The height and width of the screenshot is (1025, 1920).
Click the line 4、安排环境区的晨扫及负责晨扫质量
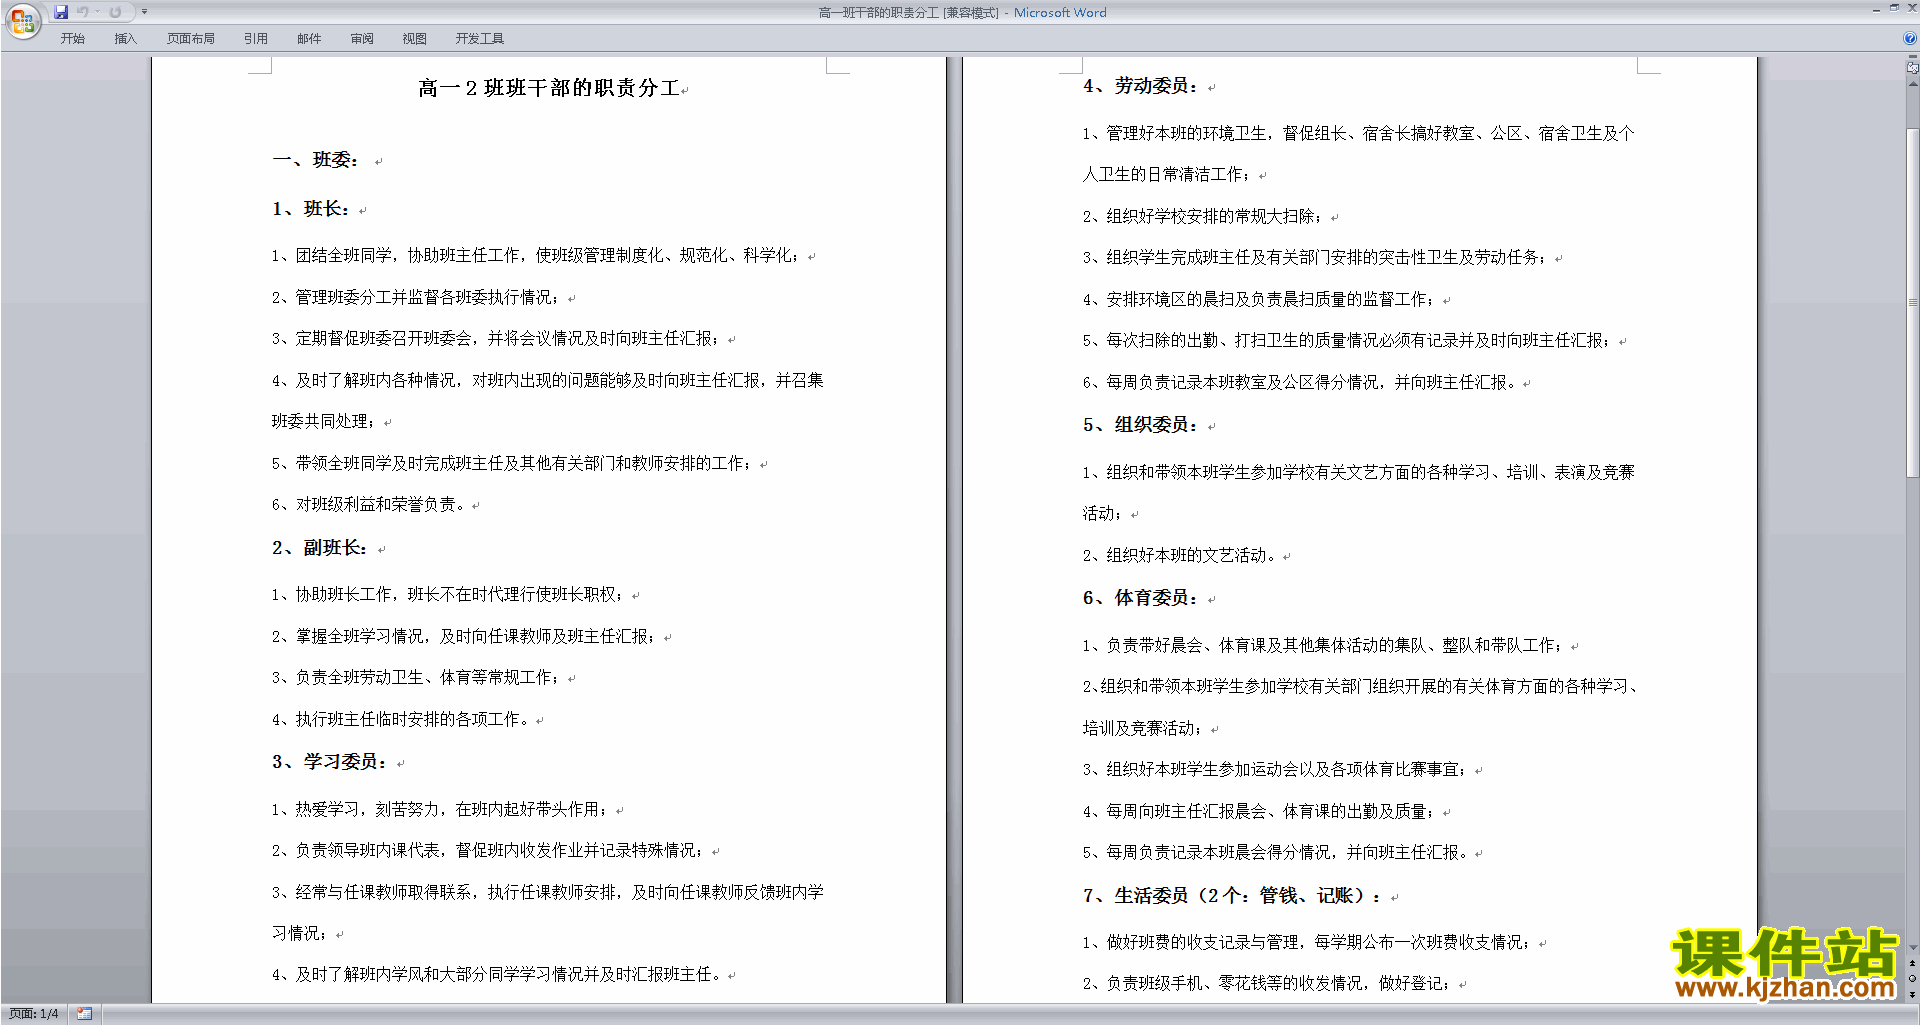(1261, 300)
